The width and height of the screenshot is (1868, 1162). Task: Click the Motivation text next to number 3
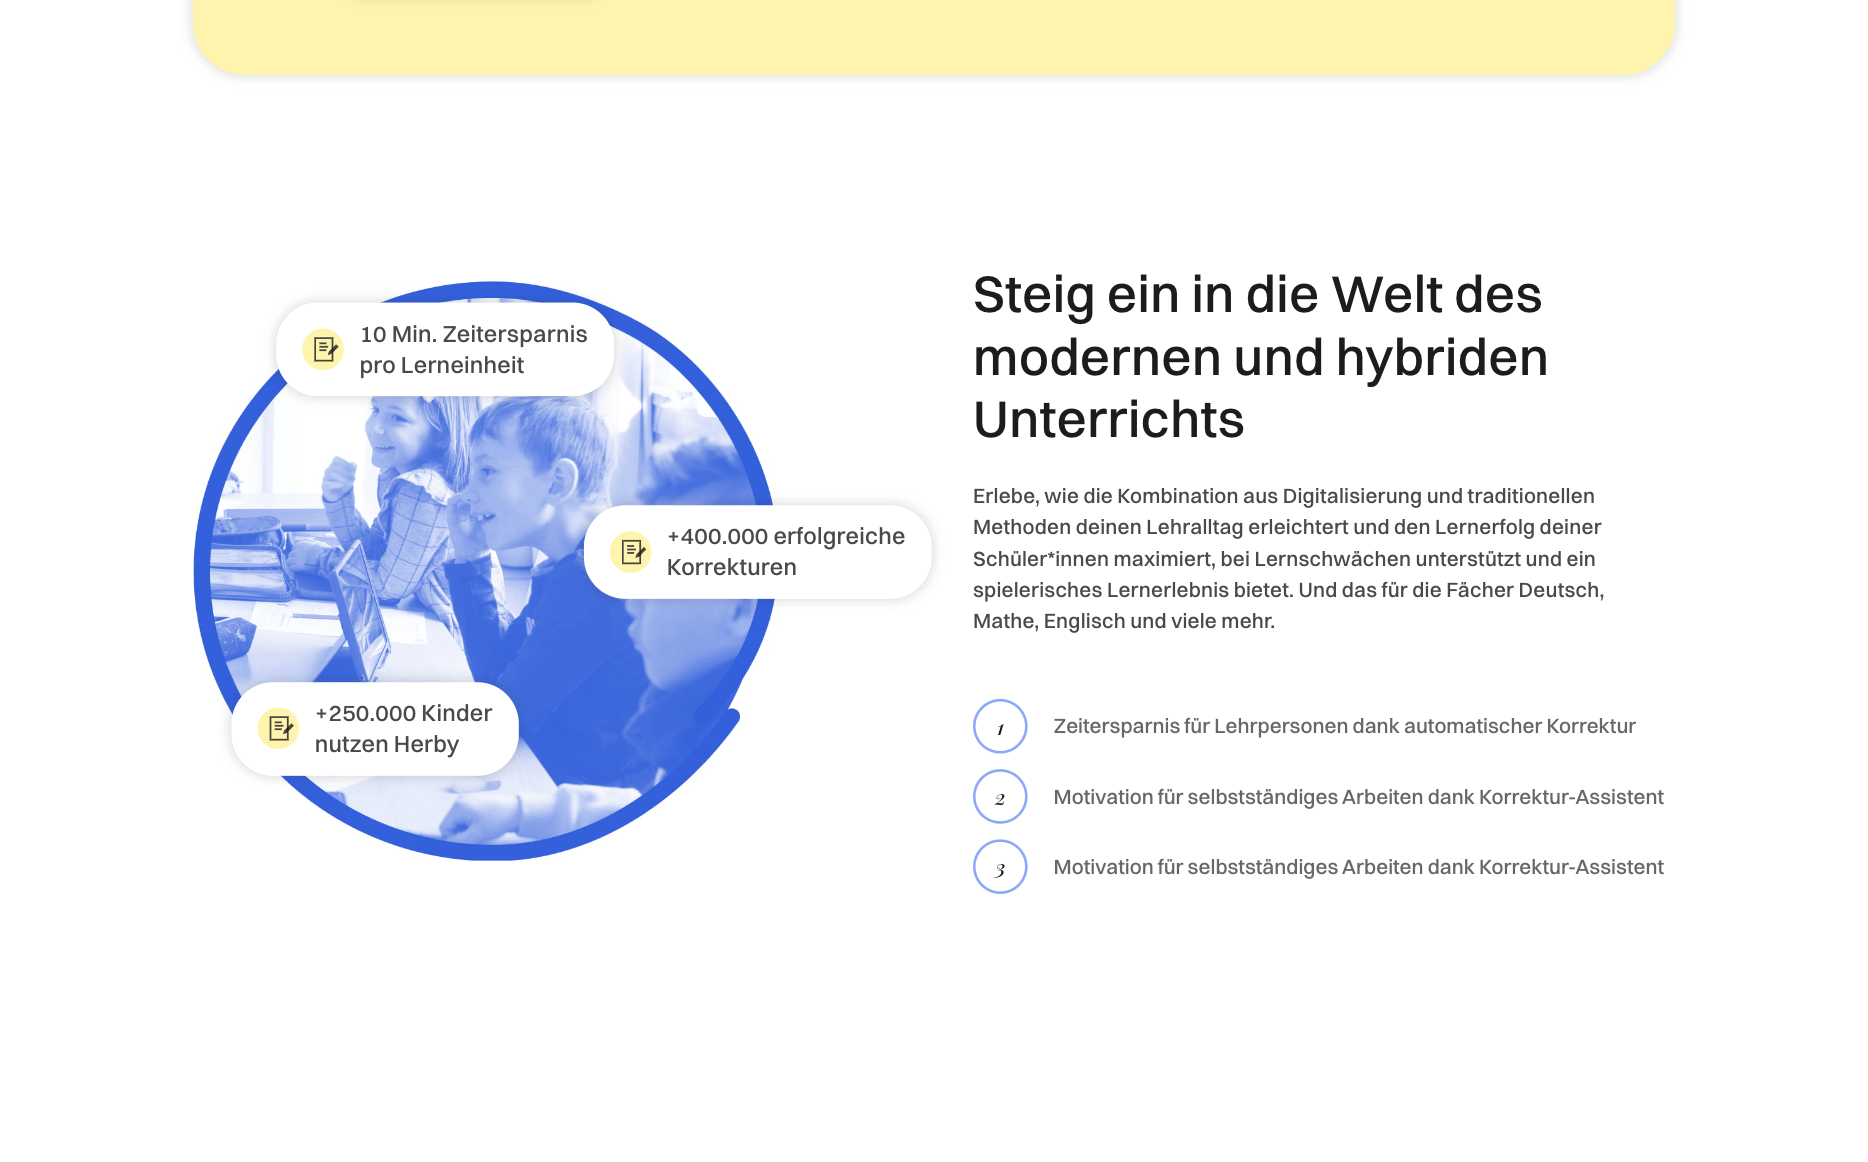(1358, 867)
